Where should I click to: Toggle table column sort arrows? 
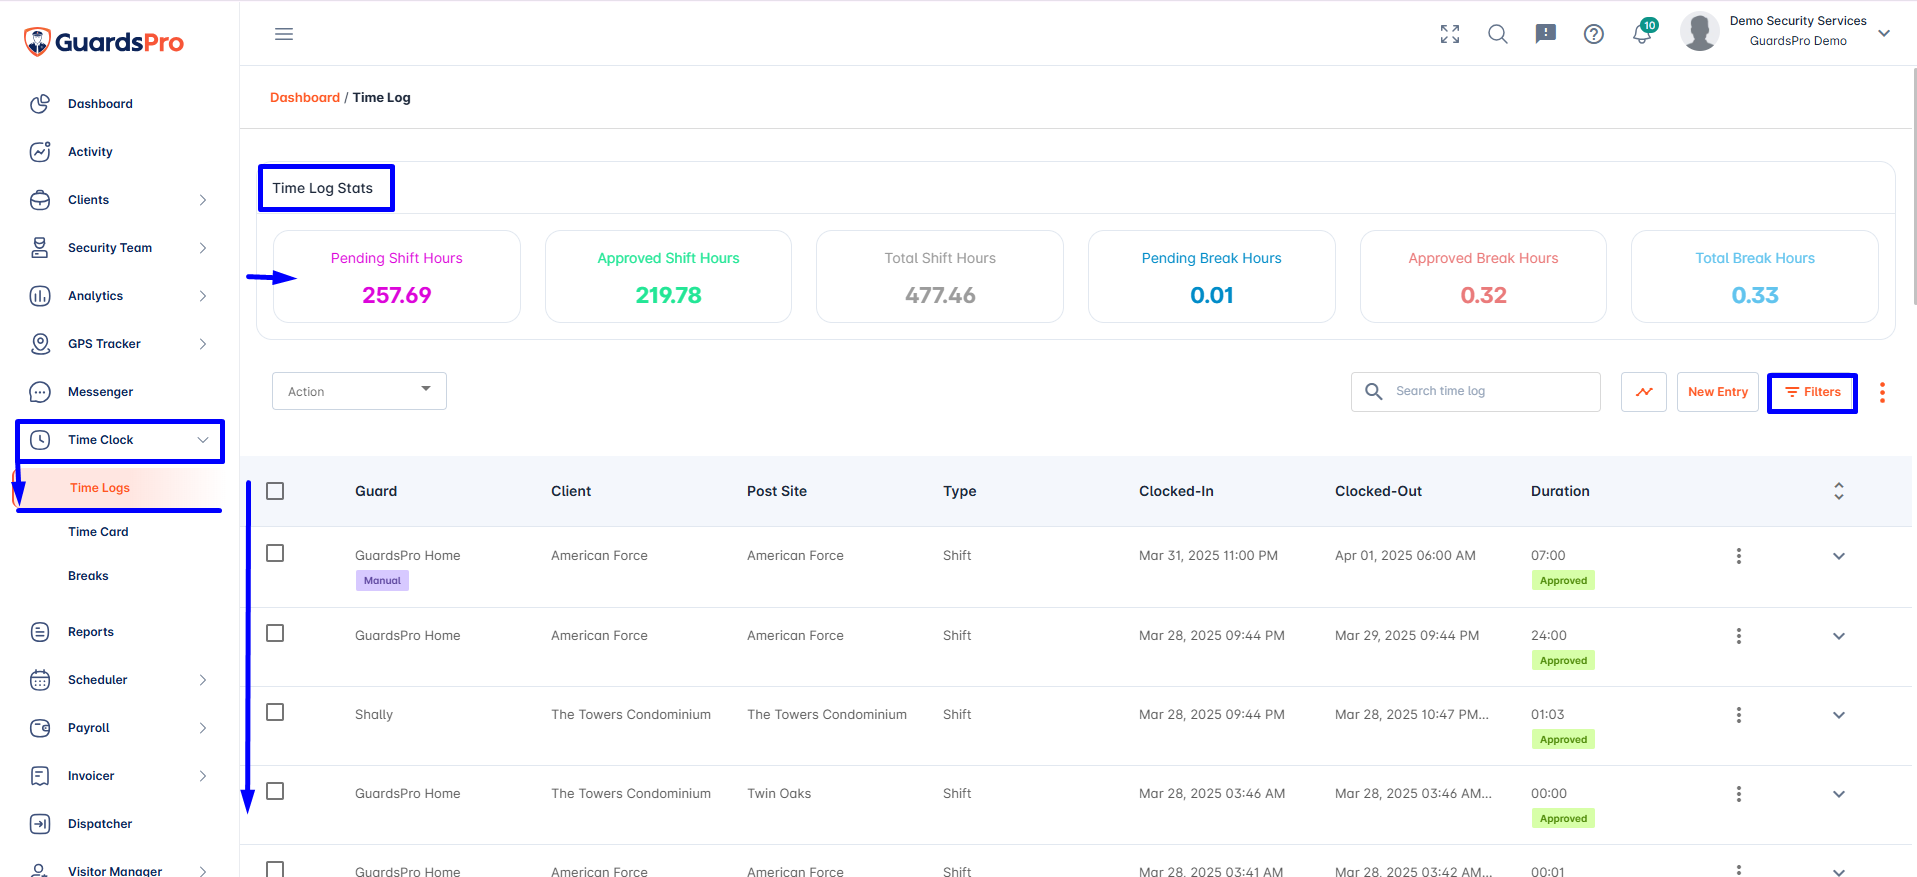click(1839, 491)
